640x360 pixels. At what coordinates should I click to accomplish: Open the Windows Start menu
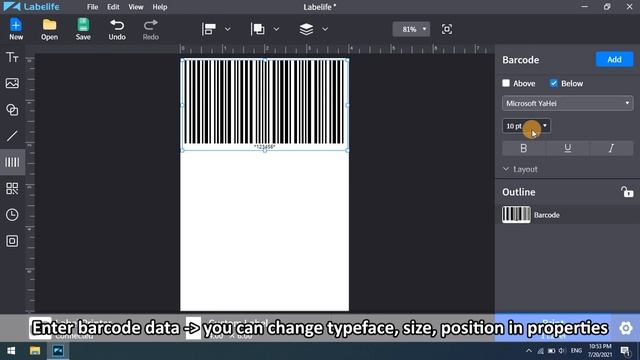click(11, 351)
